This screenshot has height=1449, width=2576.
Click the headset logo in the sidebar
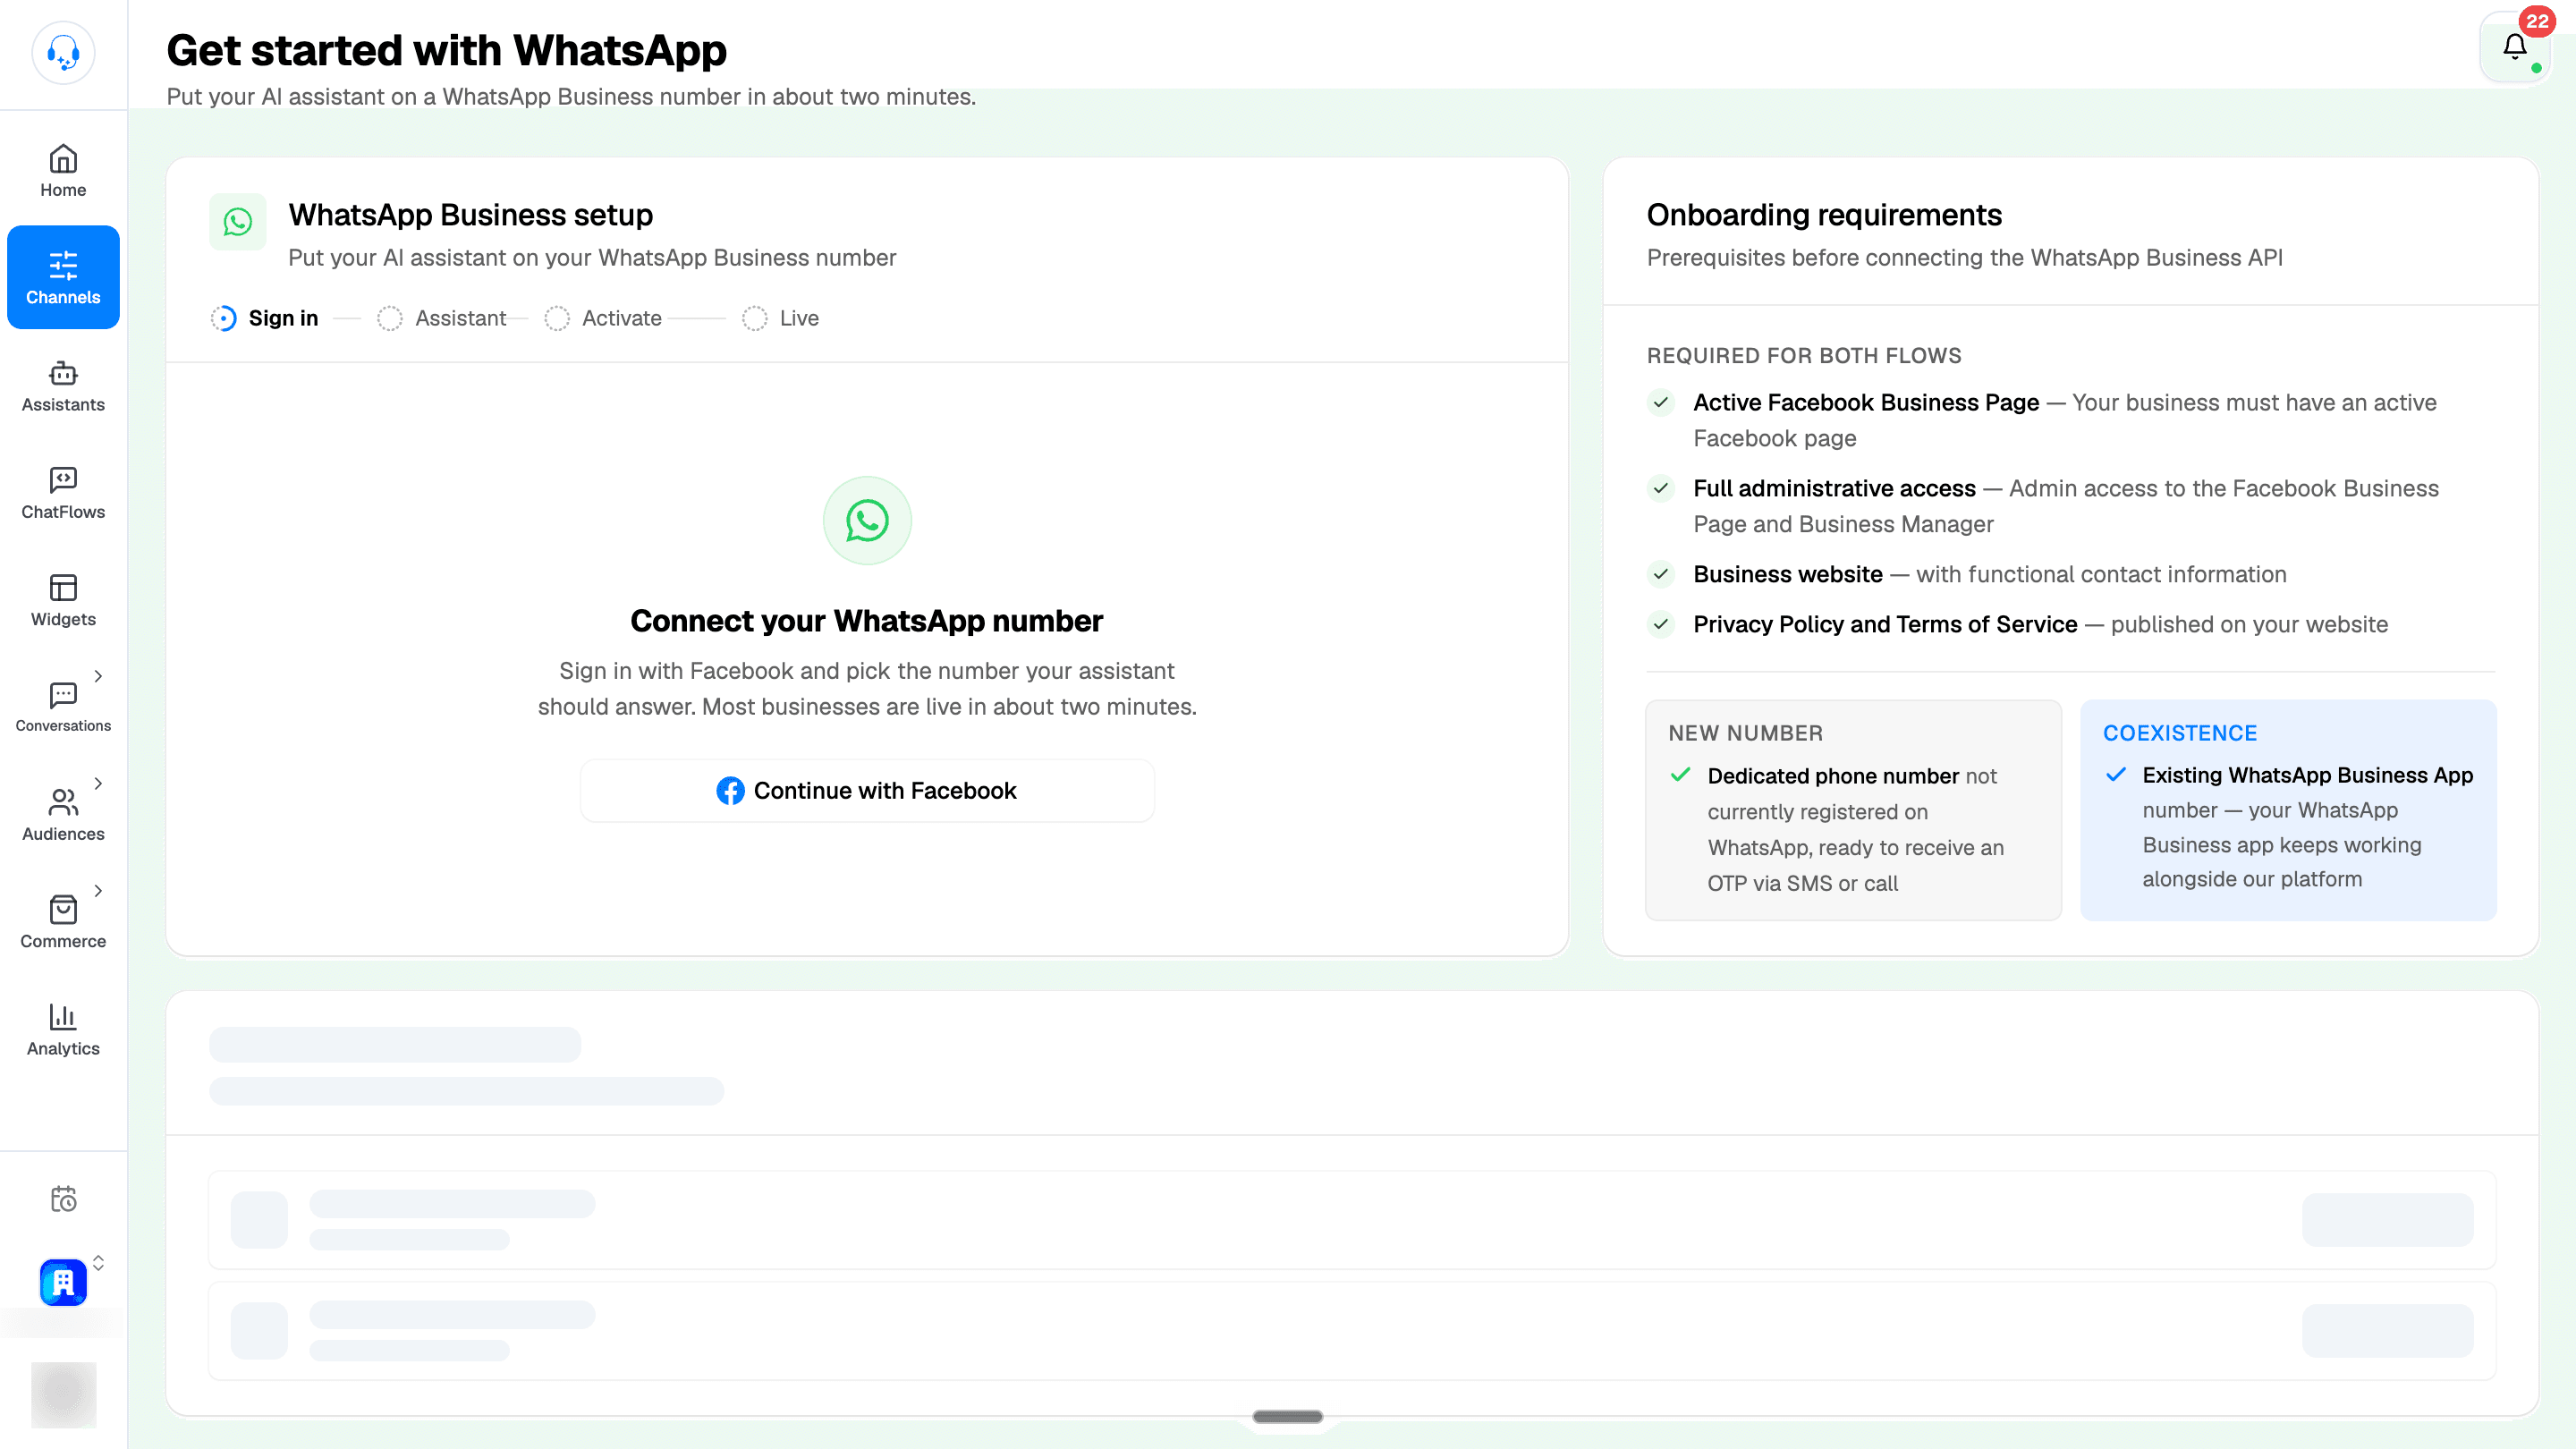tap(63, 52)
